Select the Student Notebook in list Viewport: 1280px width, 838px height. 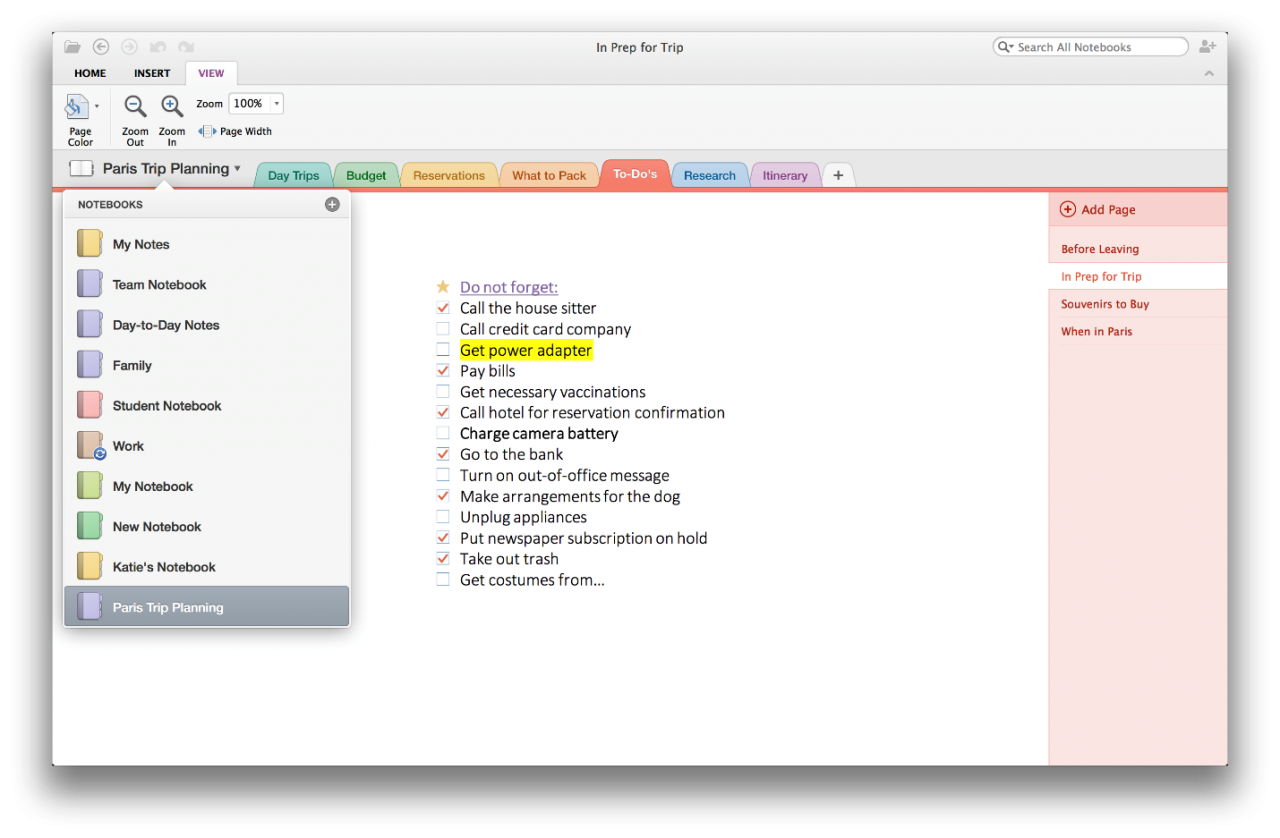(x=167, y=406)
